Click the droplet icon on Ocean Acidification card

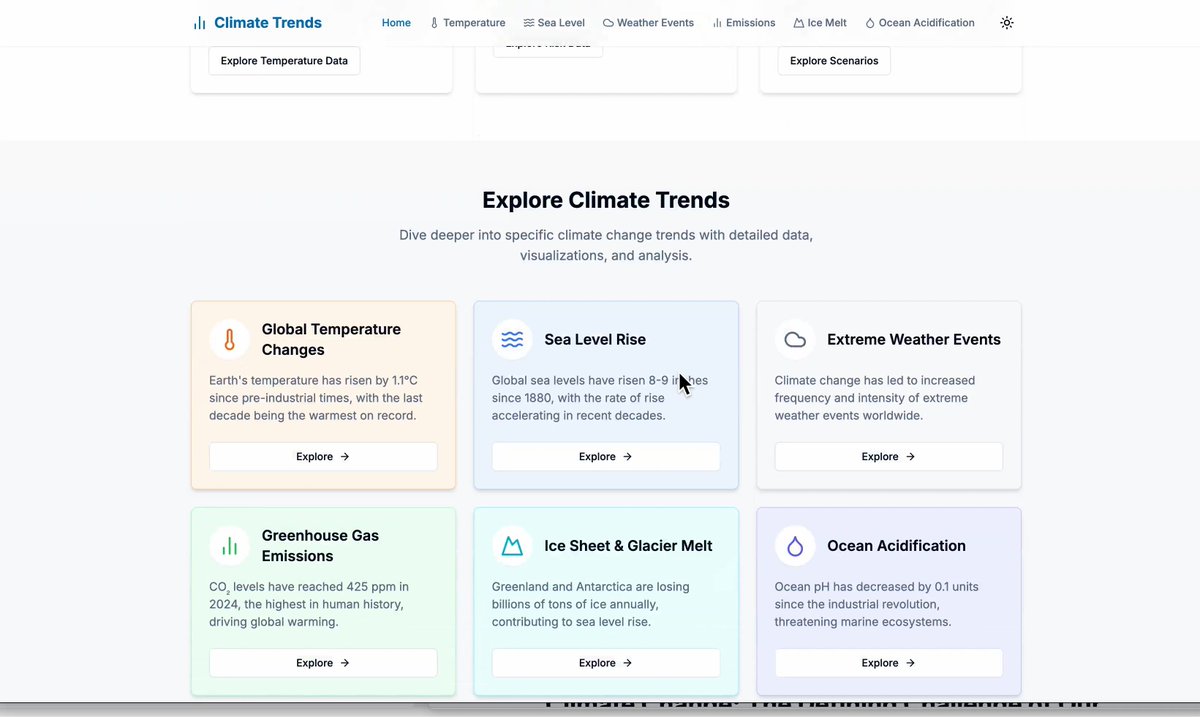[795, 546]
